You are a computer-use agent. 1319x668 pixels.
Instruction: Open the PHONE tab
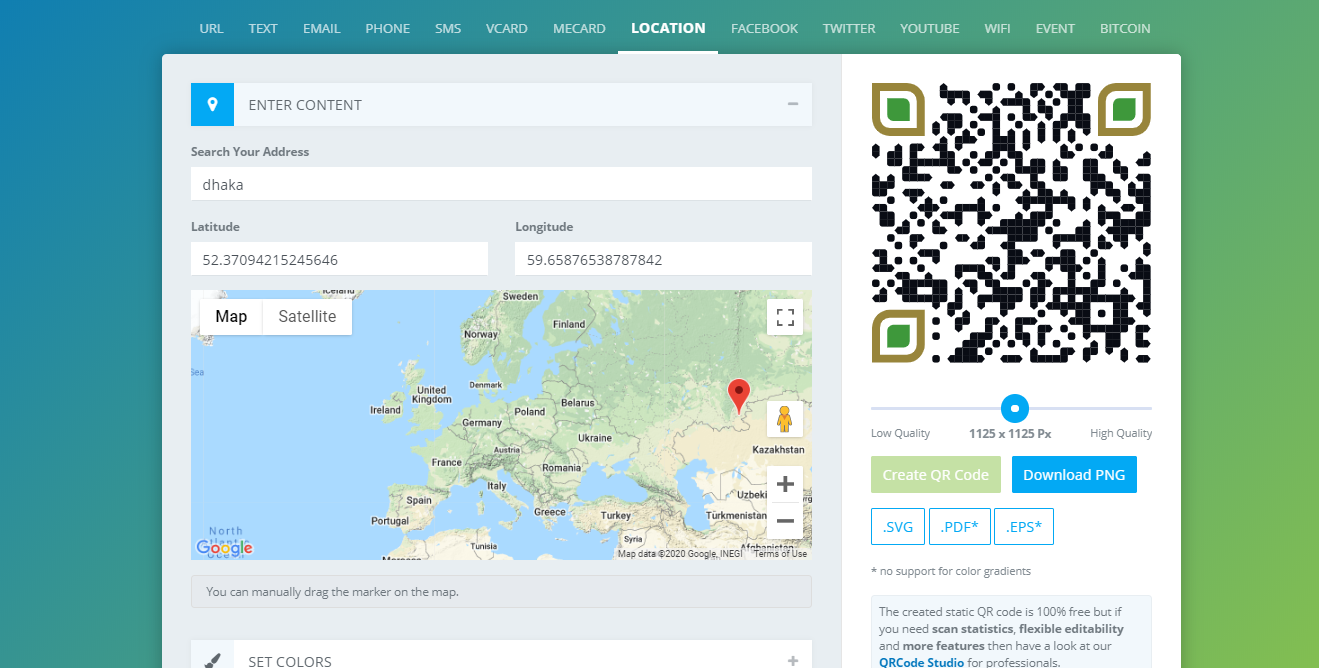[388, 28]
